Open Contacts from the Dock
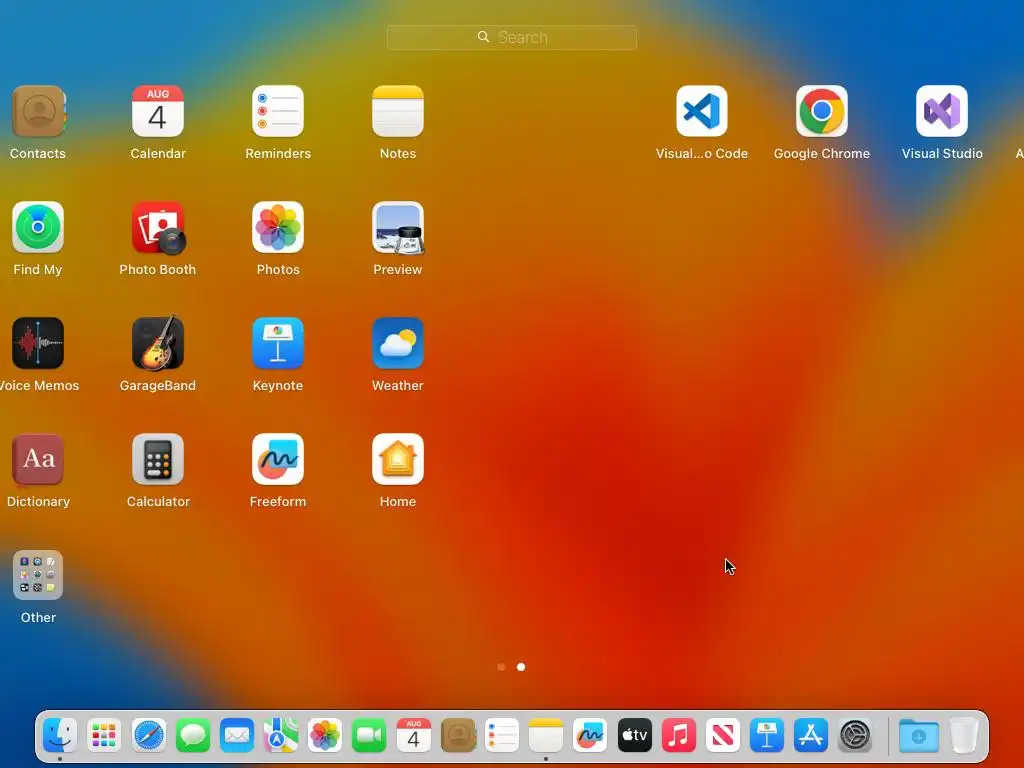 pos(458,736)
